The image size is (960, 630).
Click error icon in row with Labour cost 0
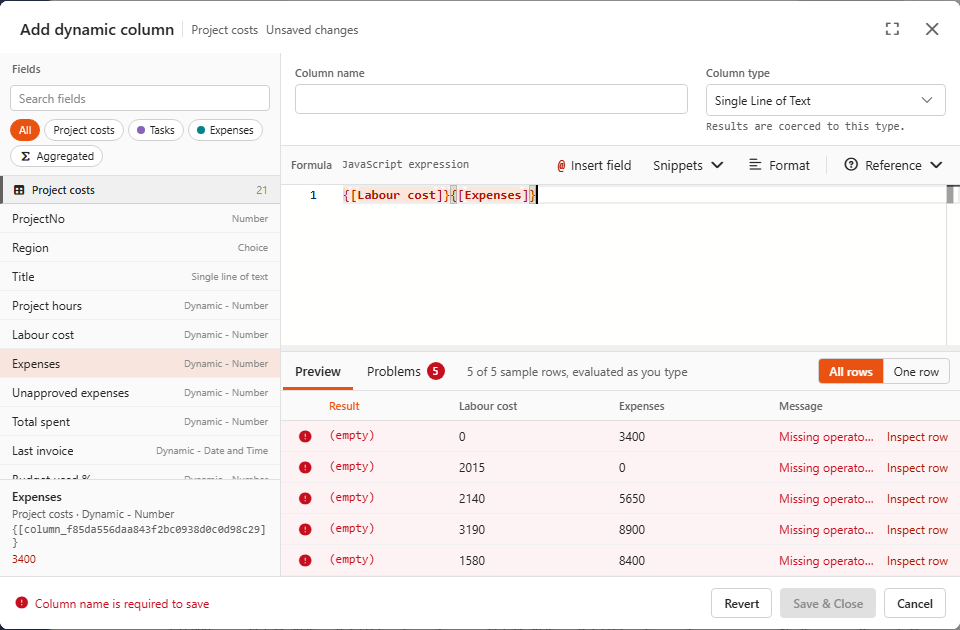click(x=305, y=437)
